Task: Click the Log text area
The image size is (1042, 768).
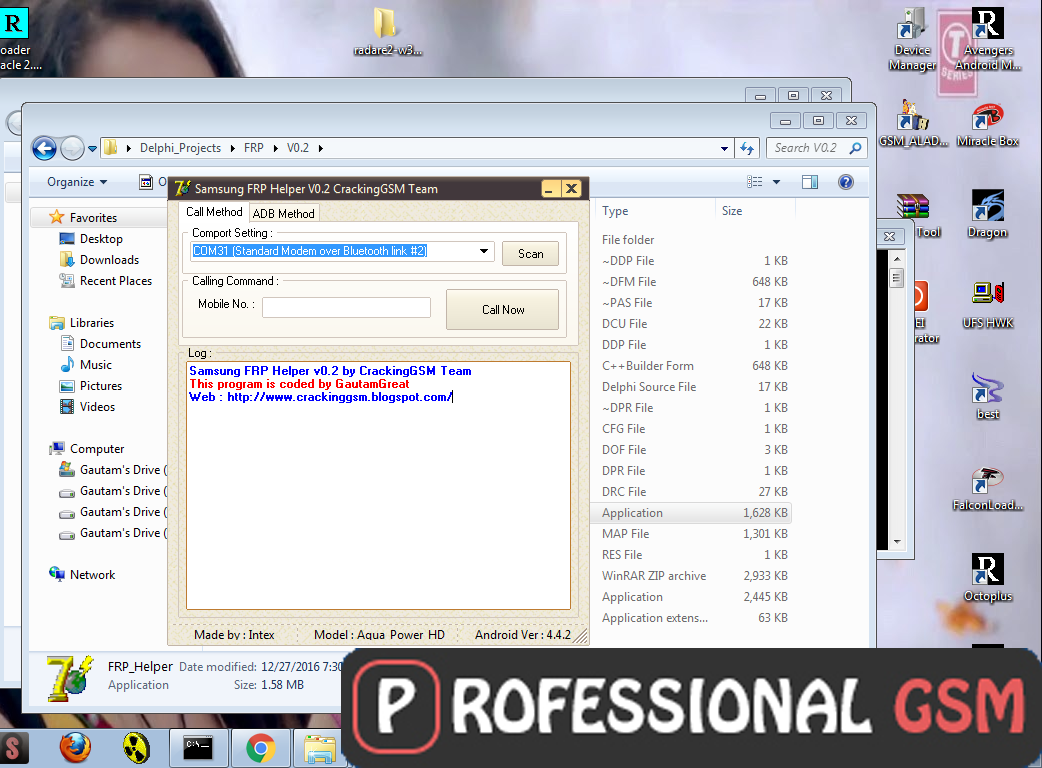Action: pos(378,485)
